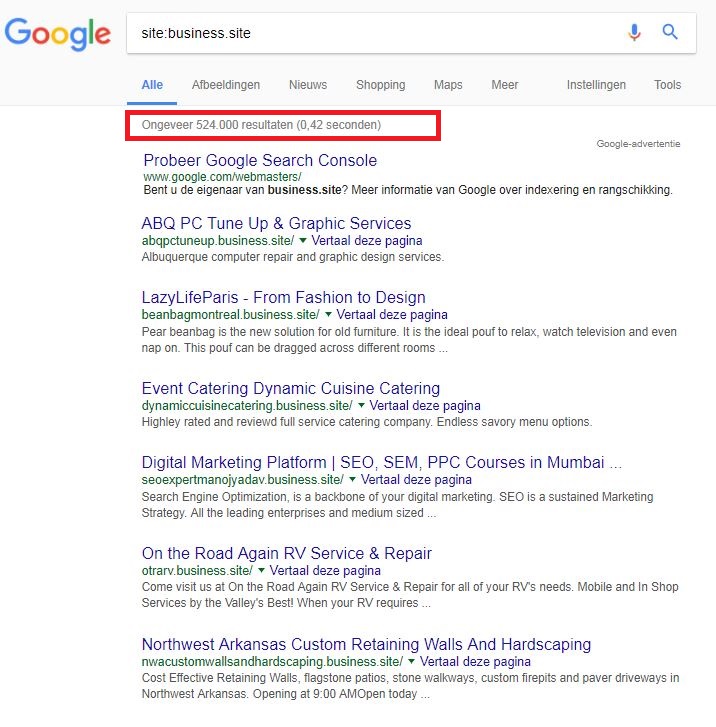Click snippet starting 'Cost Effective Retaining Walls'

[x=410, y=686]
